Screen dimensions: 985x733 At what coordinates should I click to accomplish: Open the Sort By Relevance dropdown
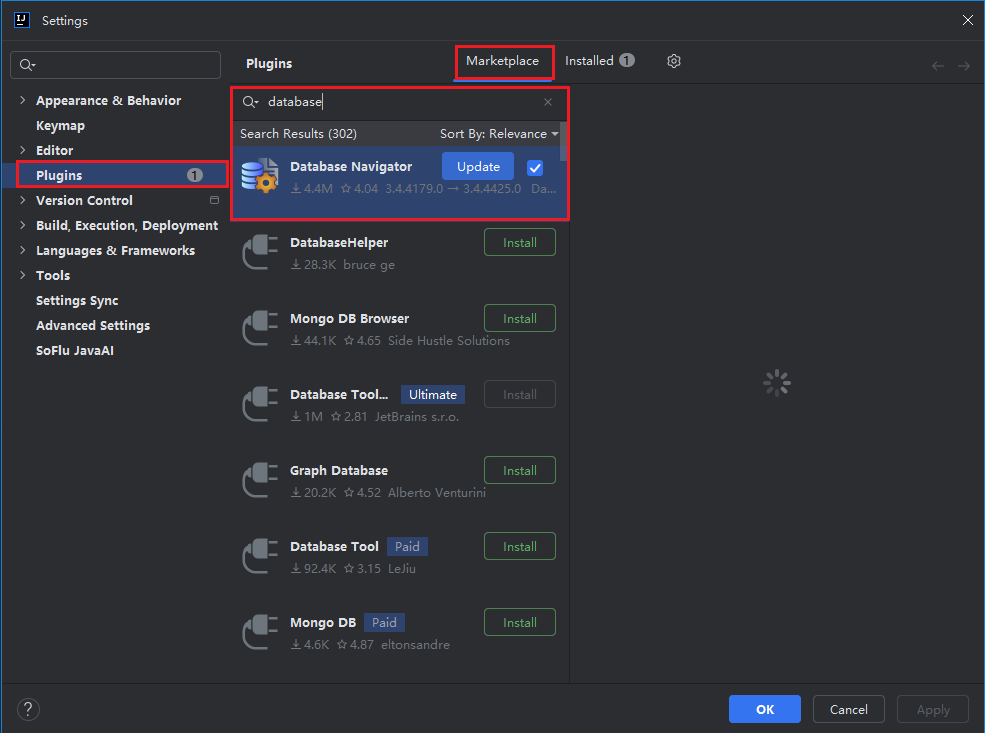(499, 134)
